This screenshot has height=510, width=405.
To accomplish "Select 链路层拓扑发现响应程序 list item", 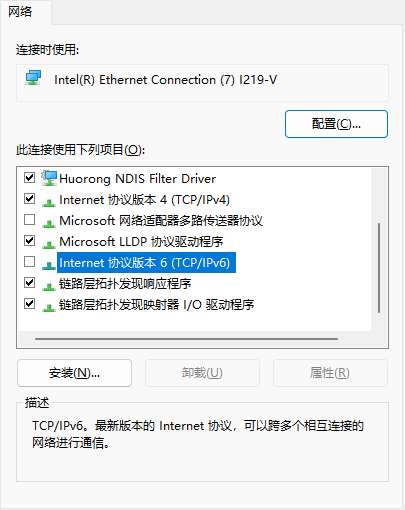I will (x=125, y=284).
